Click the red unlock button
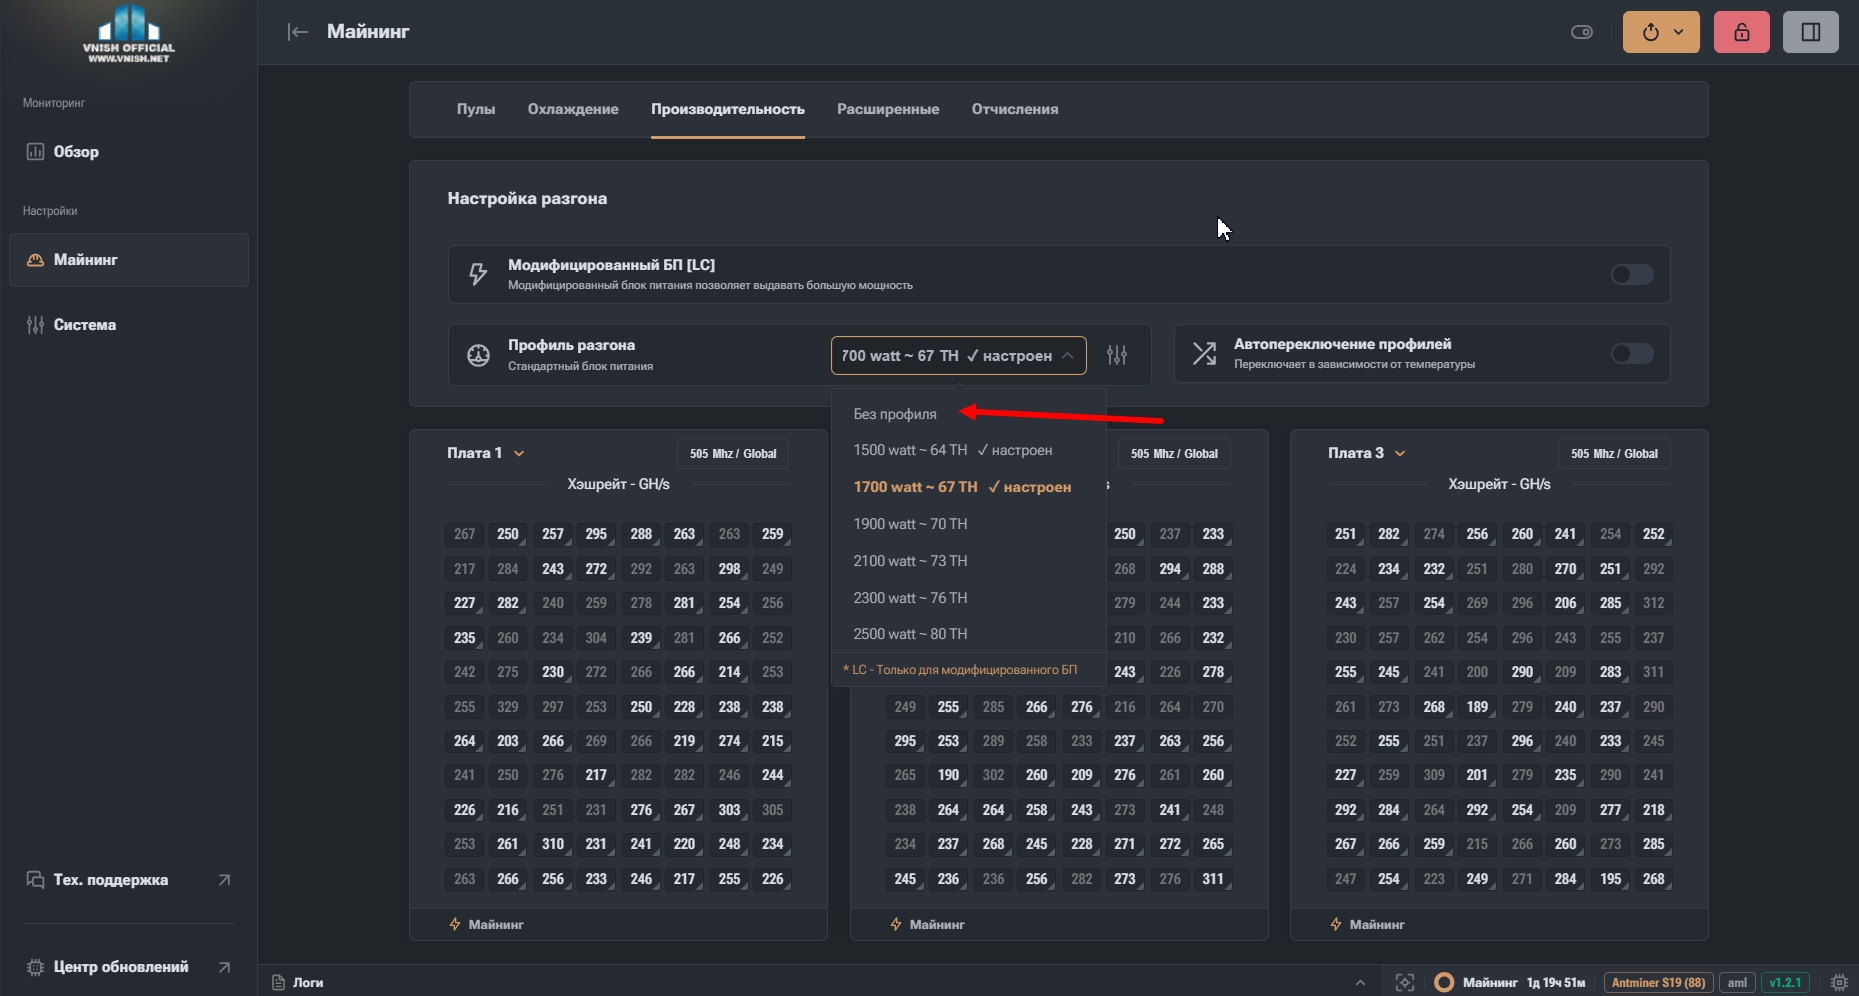 (x=1742, y=32)
